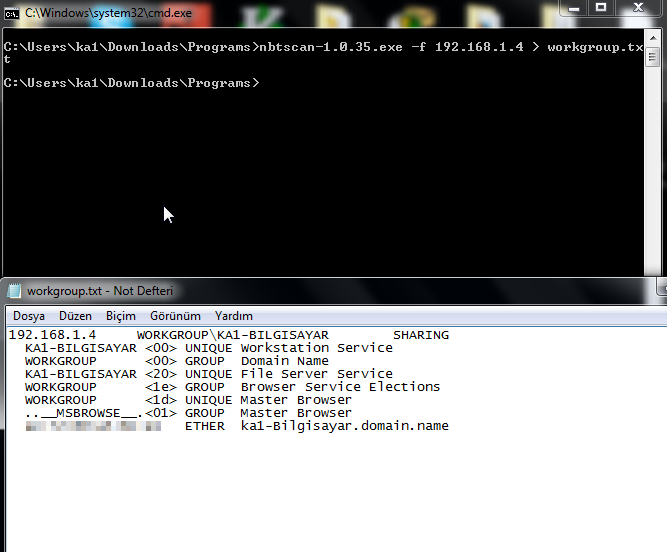Open the Görünüm menu
The image size is (667, 552).
pyautogui.click(x=175, y=316)
